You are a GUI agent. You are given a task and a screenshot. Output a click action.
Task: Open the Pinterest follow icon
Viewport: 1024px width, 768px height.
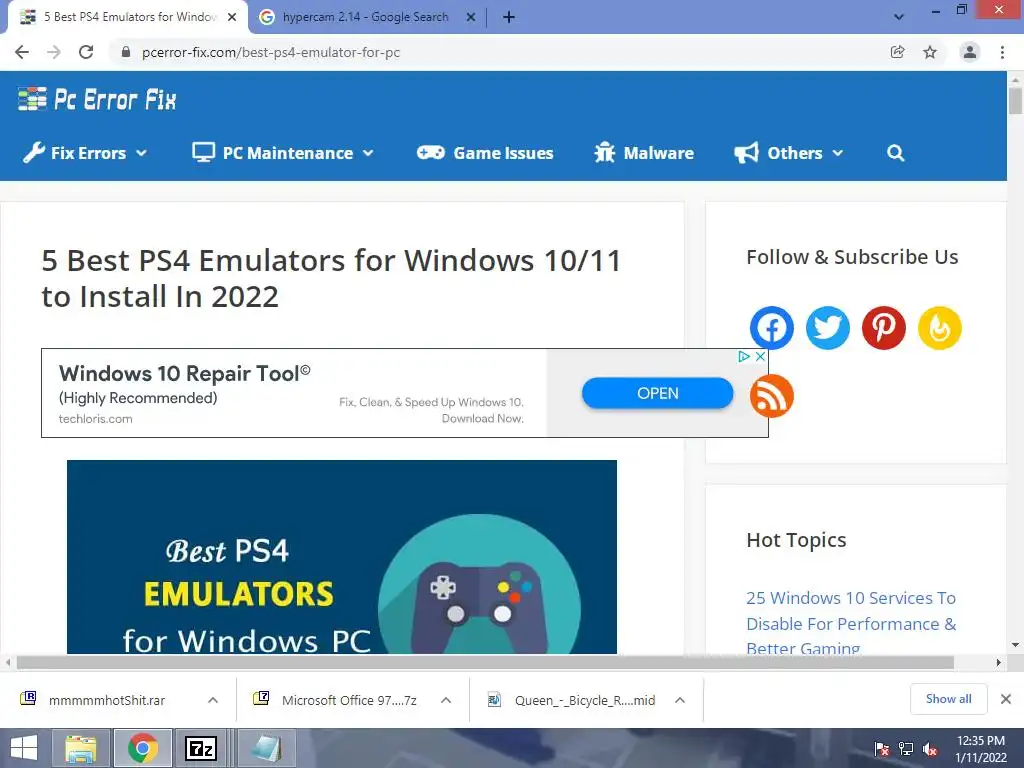(884, 328)
